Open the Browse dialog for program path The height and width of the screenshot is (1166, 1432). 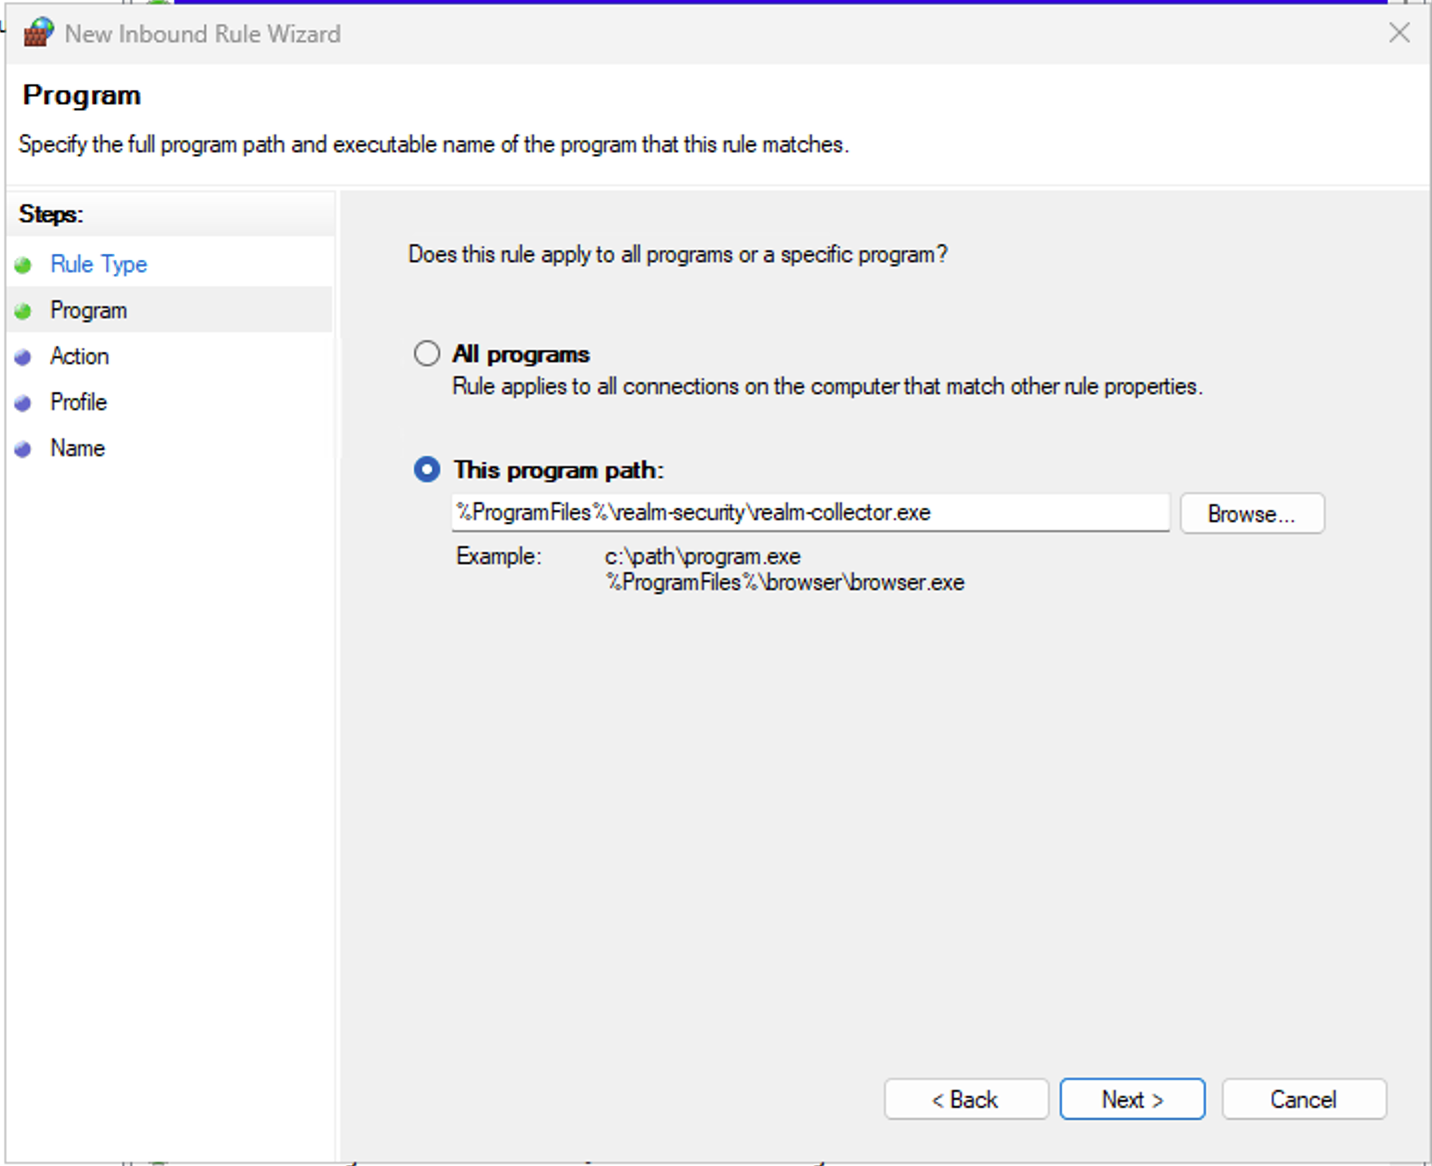click(1251, 513)
